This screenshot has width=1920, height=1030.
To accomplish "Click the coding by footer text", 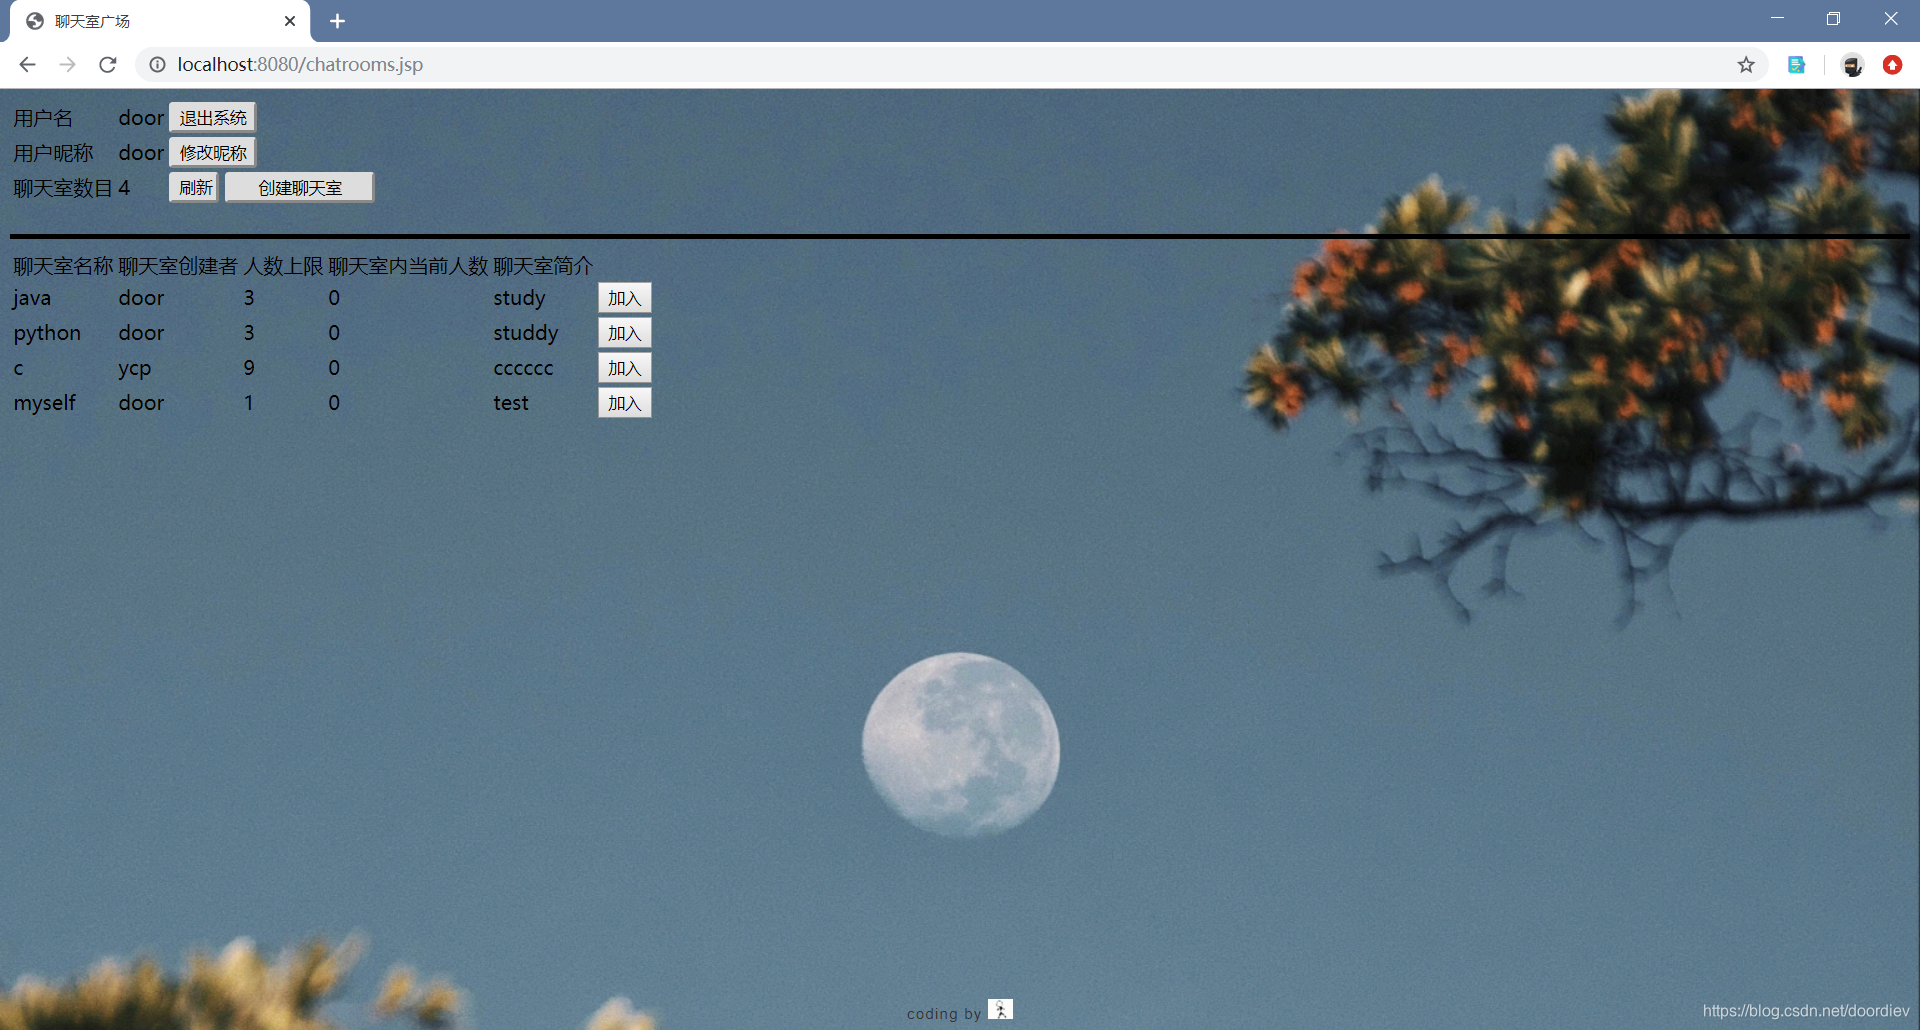I will pos(944,1013).
